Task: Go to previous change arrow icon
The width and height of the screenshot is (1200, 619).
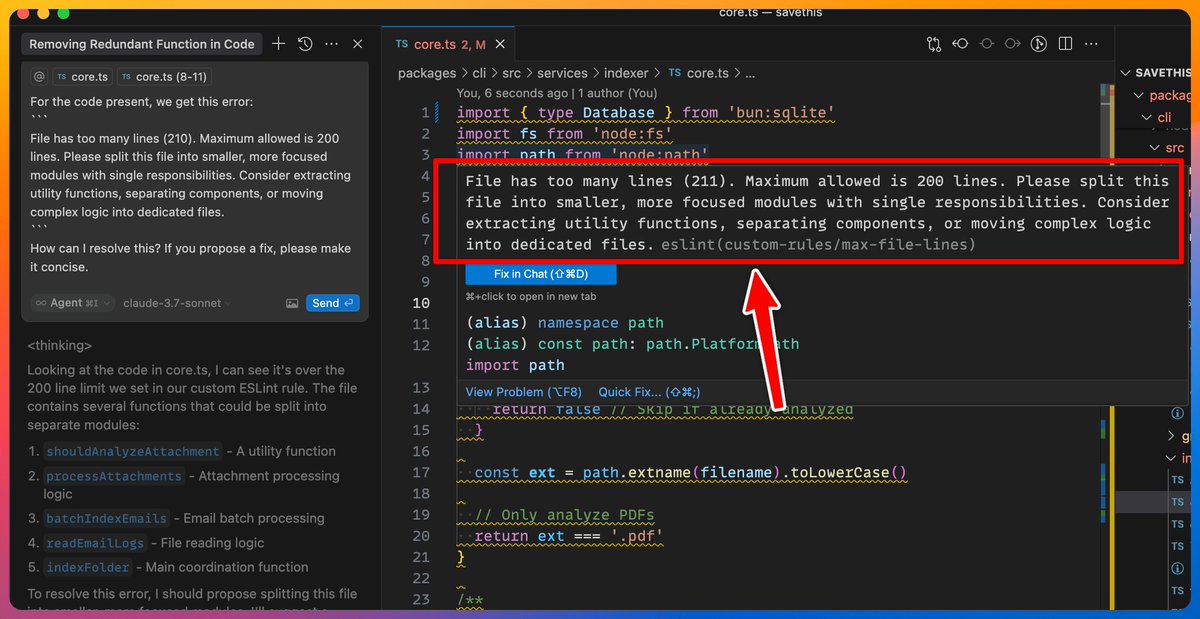Action: pos(960,44)
